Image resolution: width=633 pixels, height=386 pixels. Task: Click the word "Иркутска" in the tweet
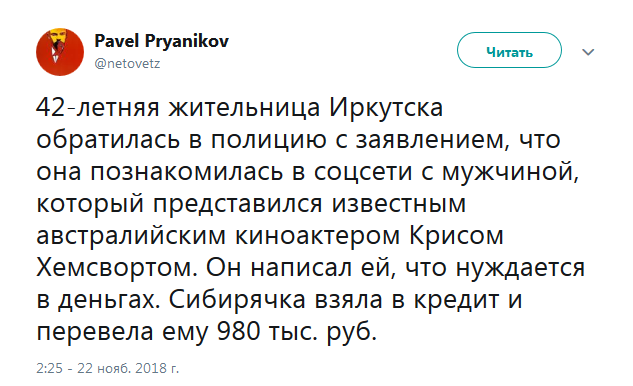pos(386,108)
